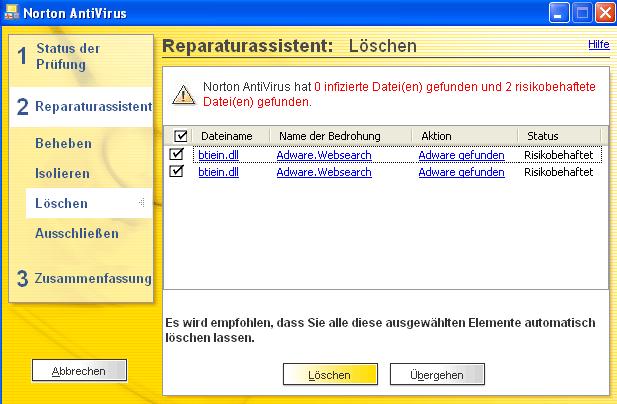Screen dimensions: 617x404
Task: Go to Beheben in the sidebar
Action: (63, 143)
